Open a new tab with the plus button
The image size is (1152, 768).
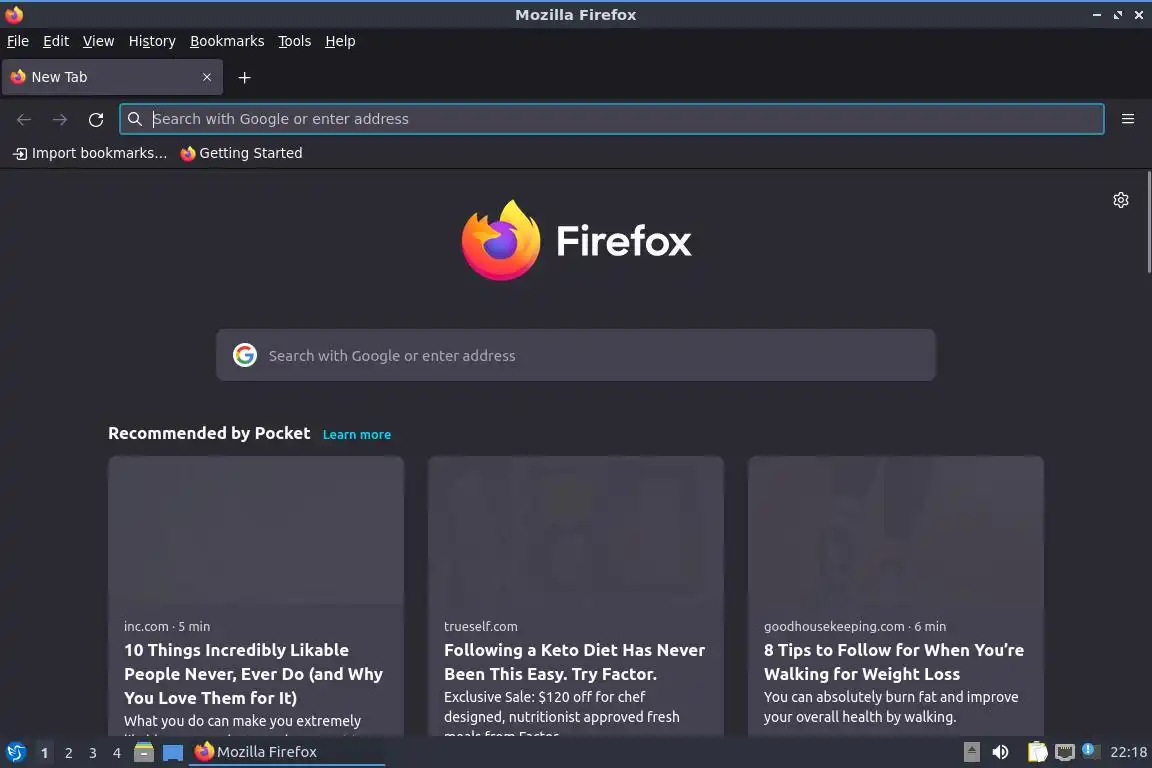pyautogui.click(x=245, y=77)
